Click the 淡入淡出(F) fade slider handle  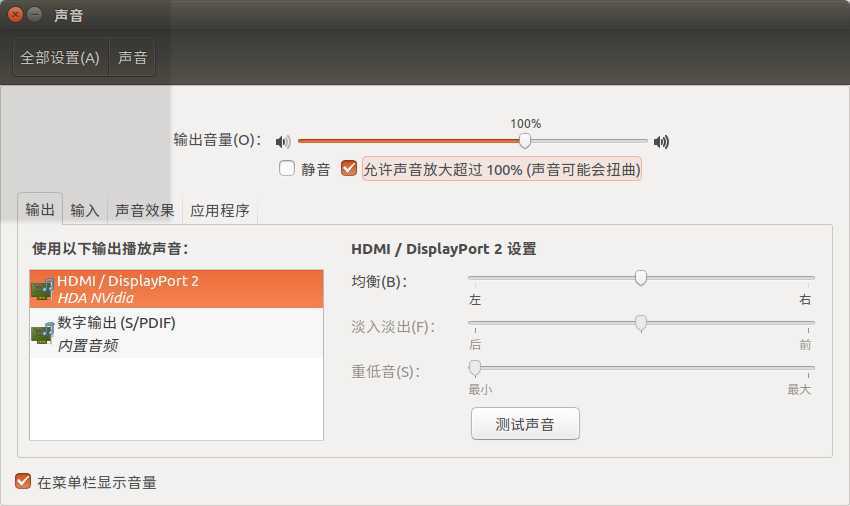click(x=641, y=323)
